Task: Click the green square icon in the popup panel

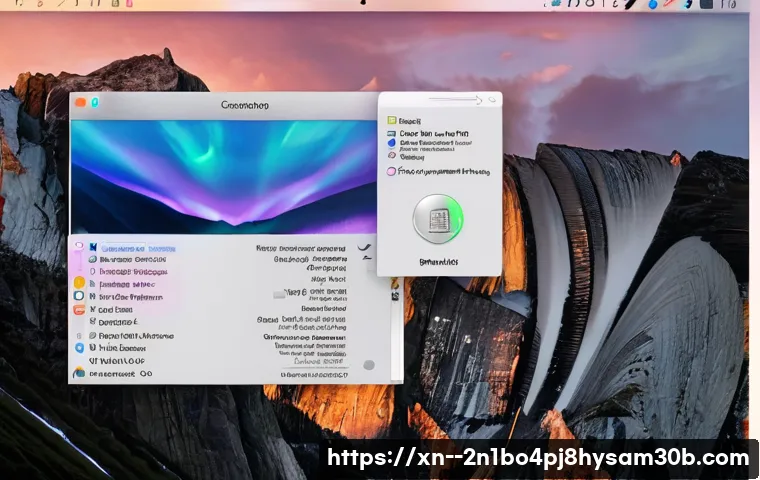Action: pyautogui.click(x=391, y=120)
